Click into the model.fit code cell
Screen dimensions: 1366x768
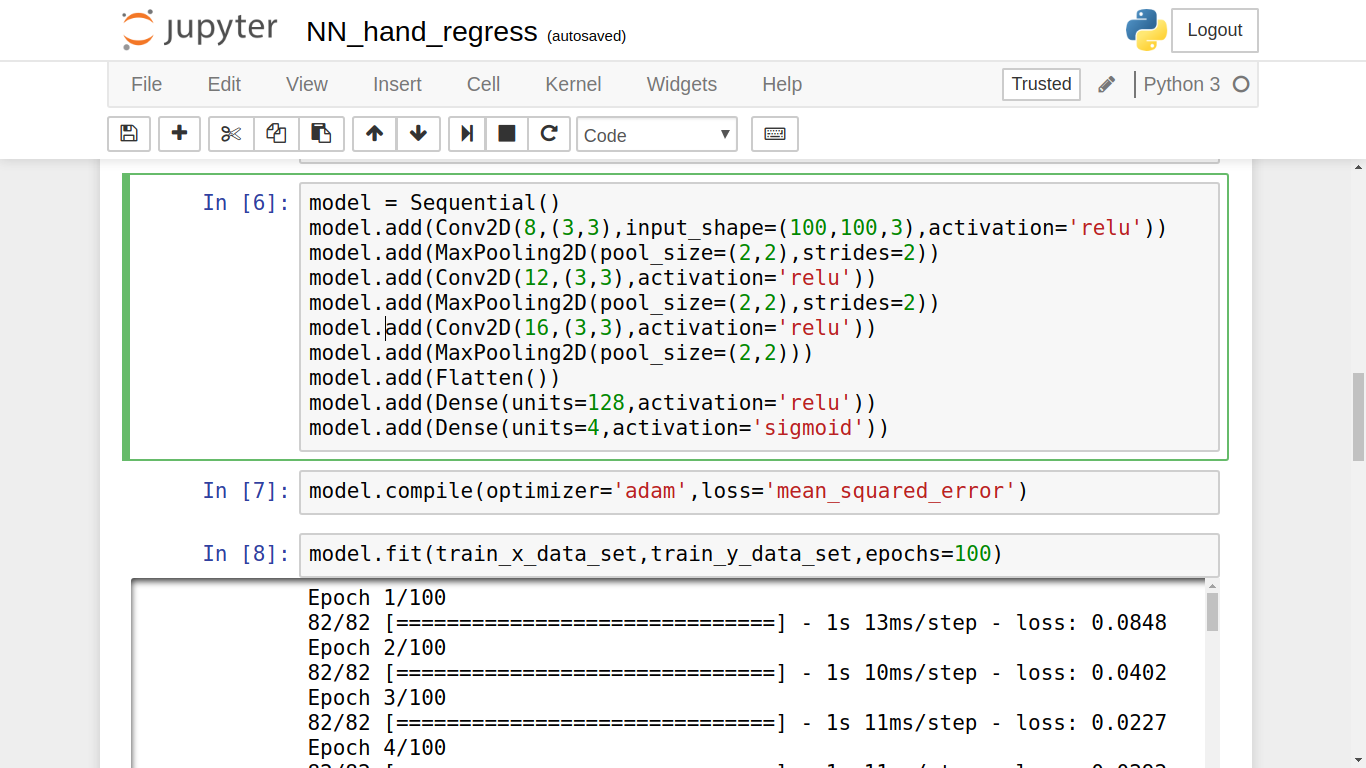759,554
